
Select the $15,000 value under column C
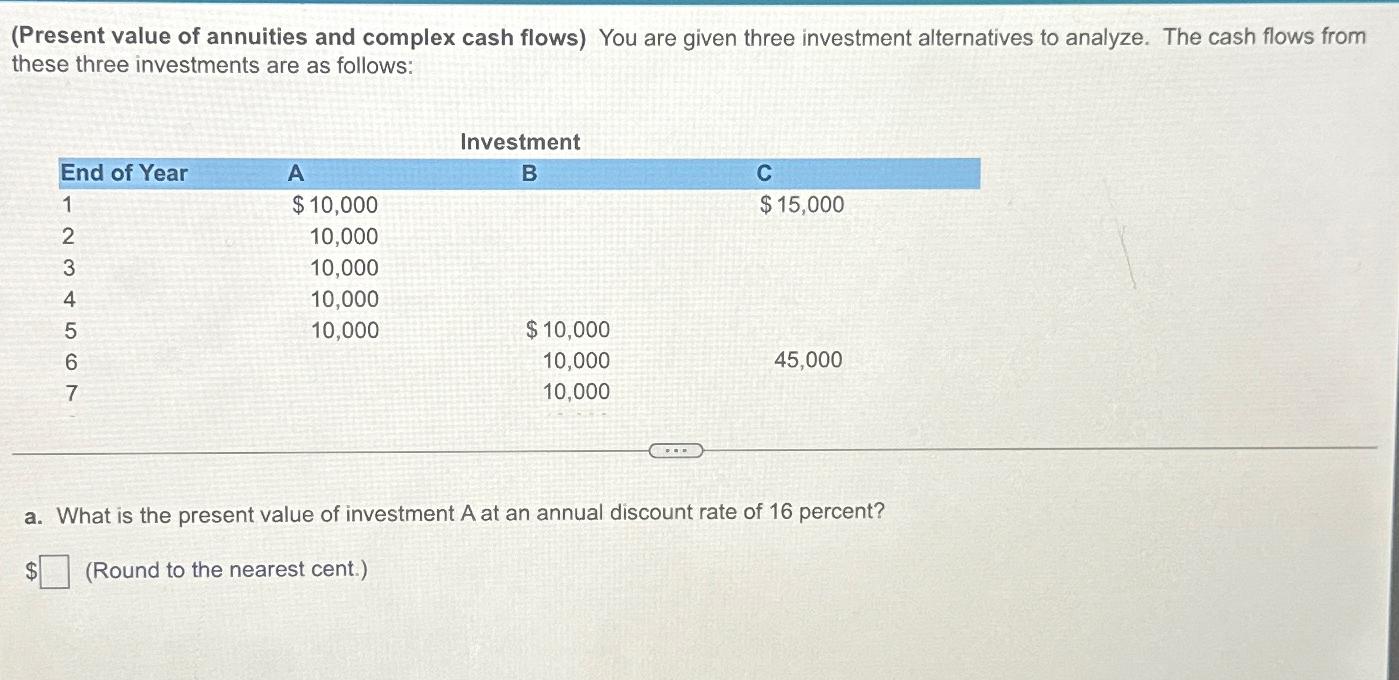801,204
